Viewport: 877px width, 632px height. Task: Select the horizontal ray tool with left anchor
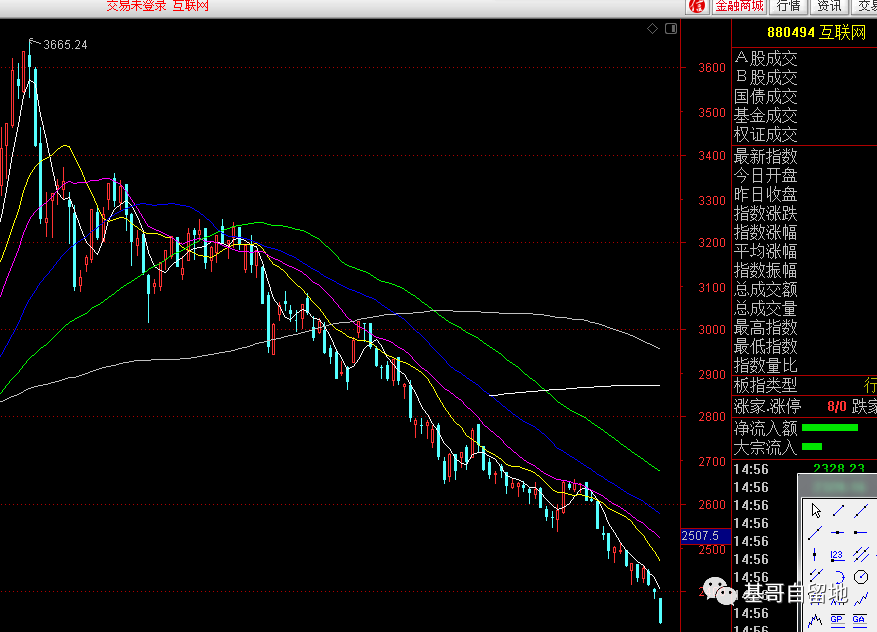coord(860,532)
